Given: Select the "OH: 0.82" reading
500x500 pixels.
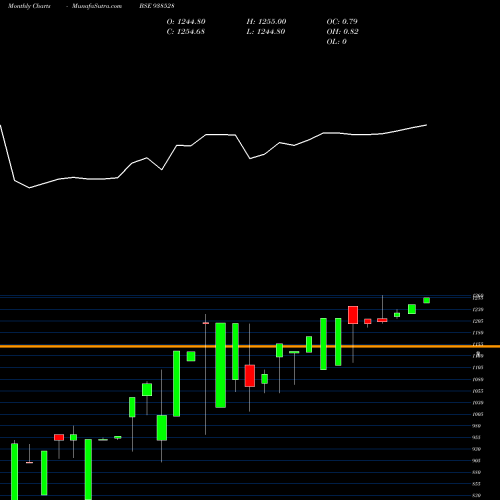Looking at the screenshot, I should tap(342, 32).
